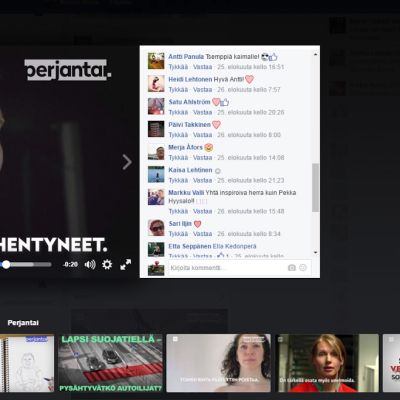Screen dimensions: 400x400
Task: Click the comment scrollbar thumb
Action: 315,188
